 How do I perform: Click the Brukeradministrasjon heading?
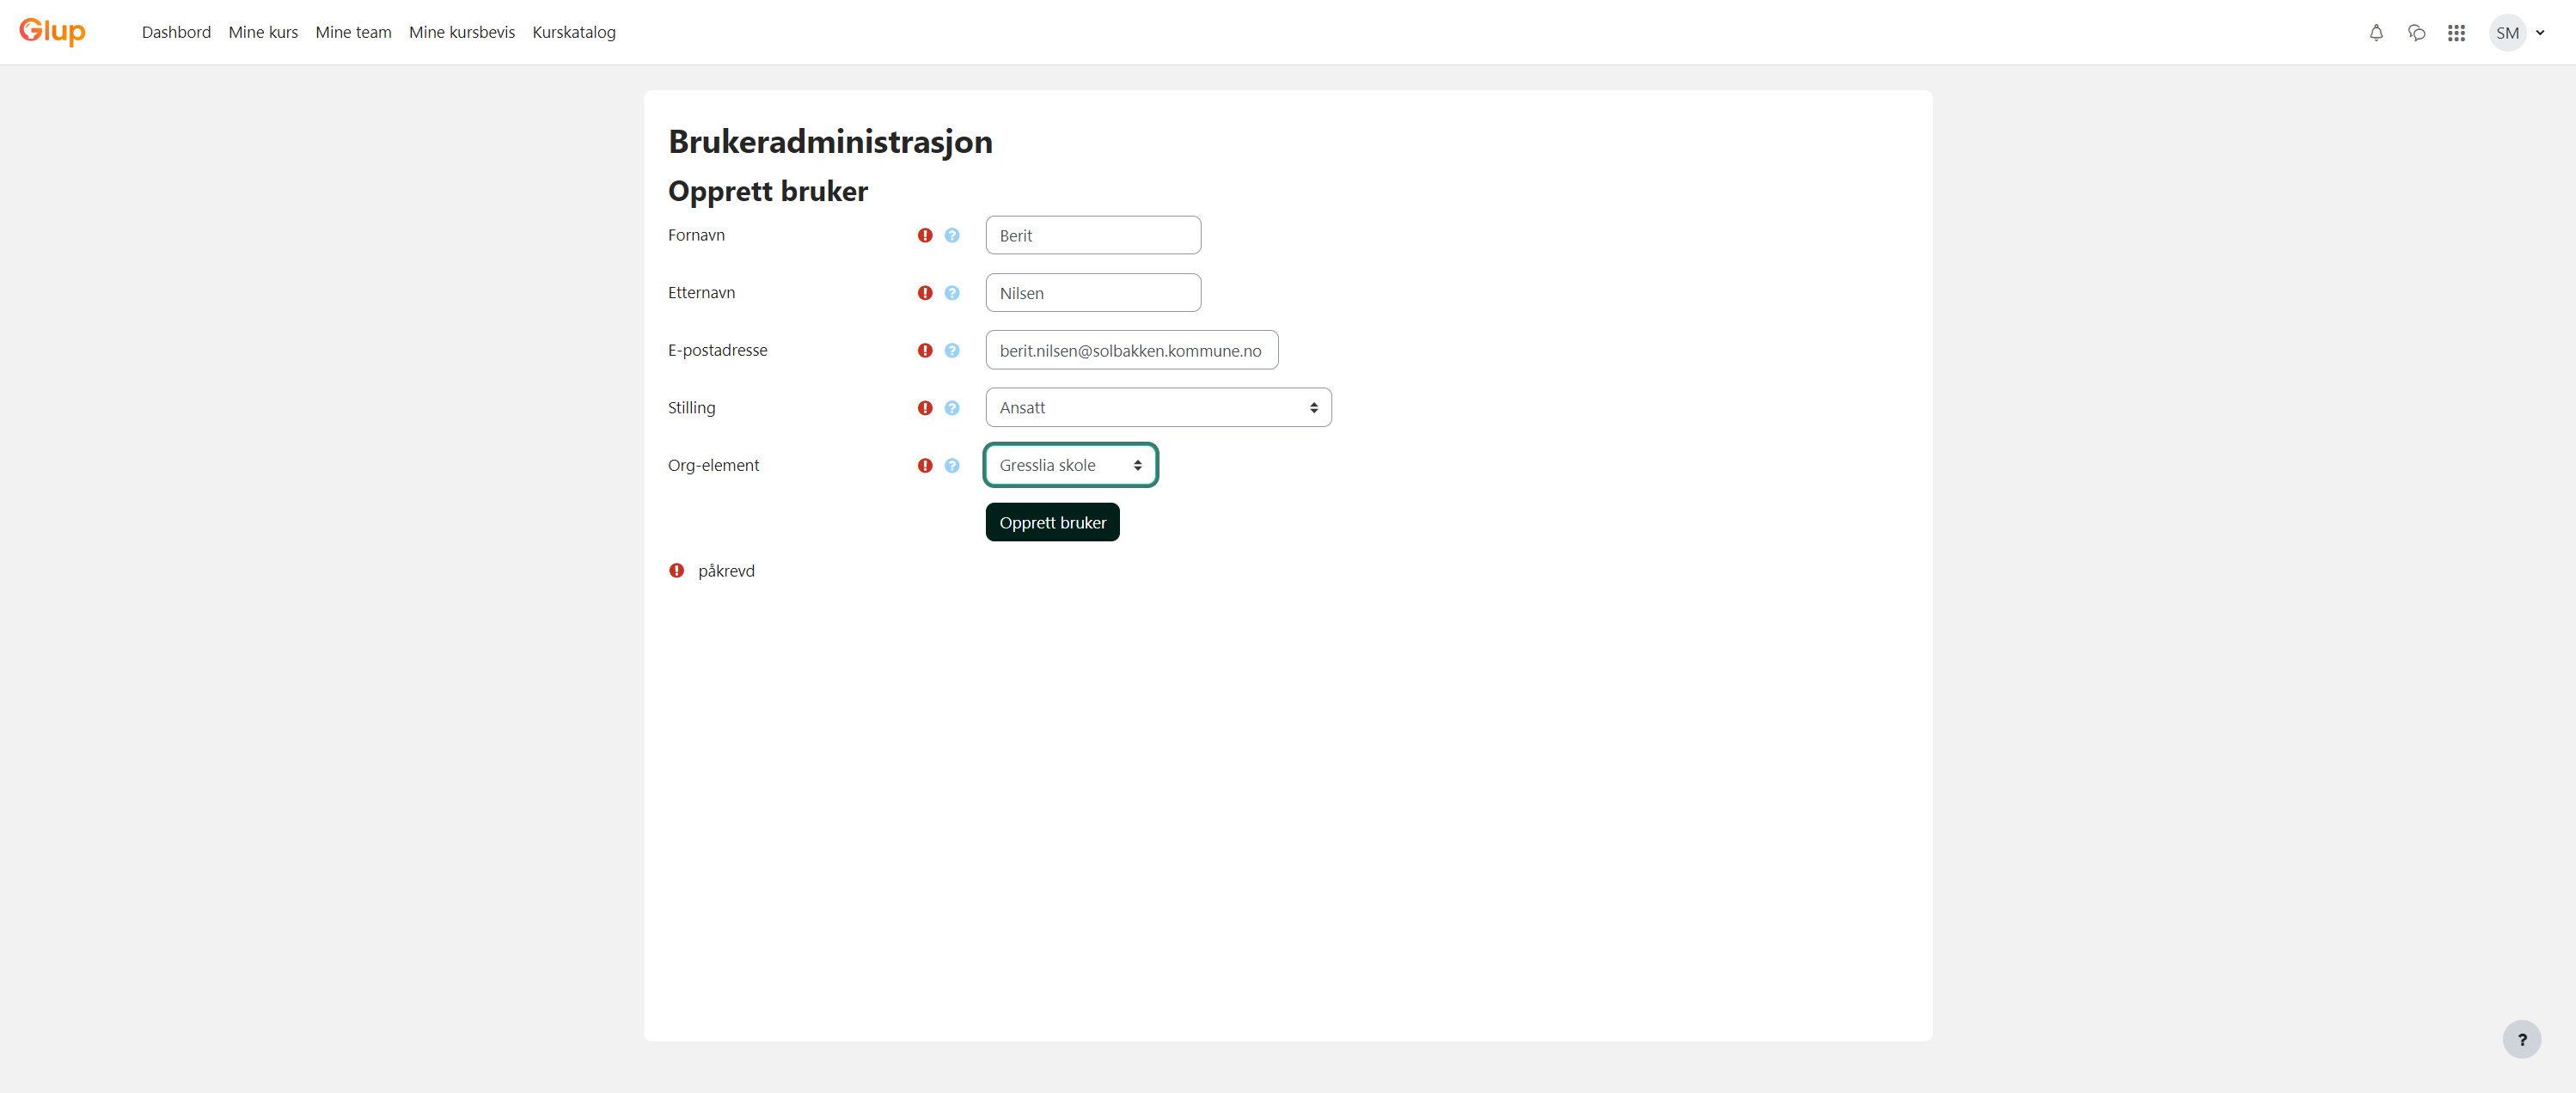[x=830, y=142]
